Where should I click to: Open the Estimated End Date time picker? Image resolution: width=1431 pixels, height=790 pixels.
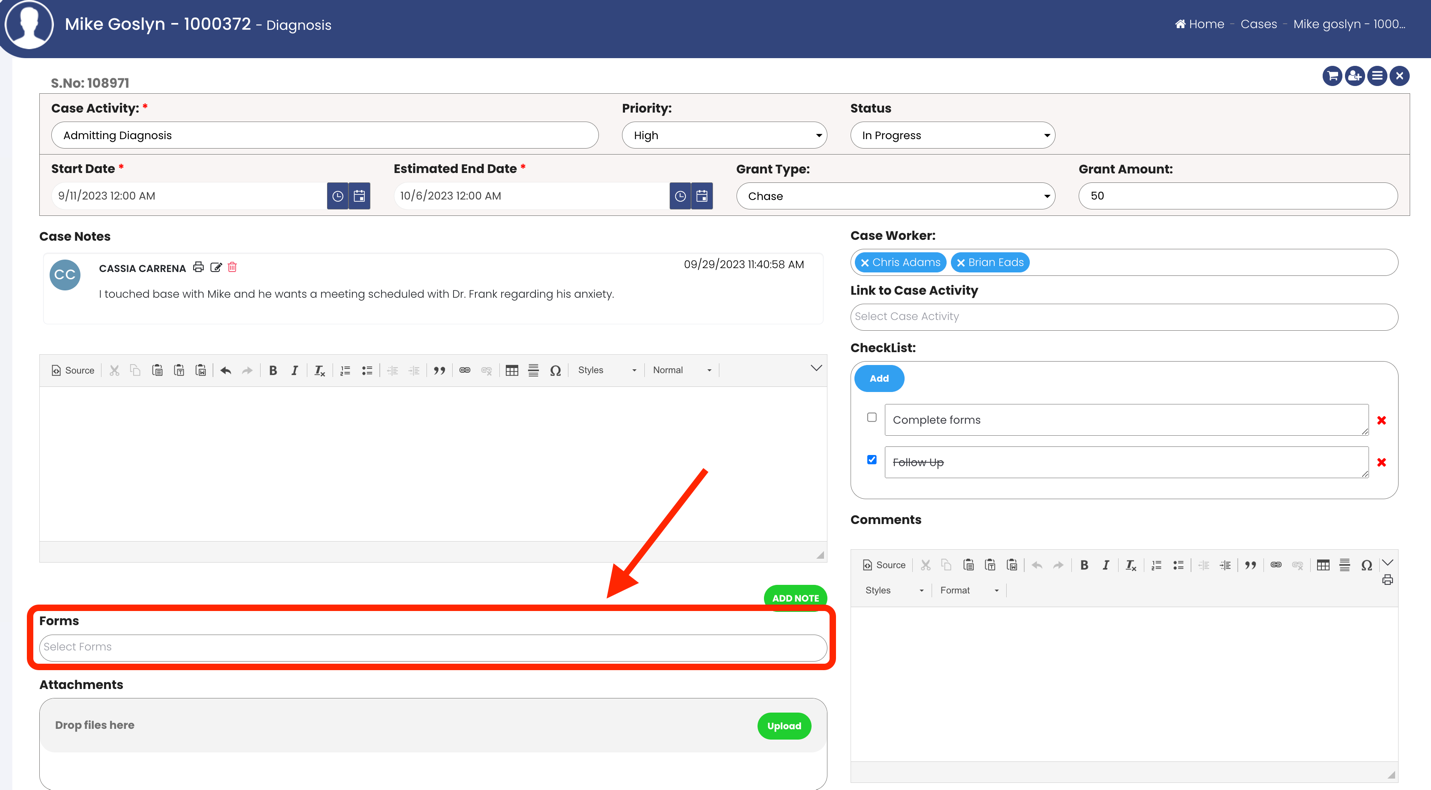[x=680, y=196]
